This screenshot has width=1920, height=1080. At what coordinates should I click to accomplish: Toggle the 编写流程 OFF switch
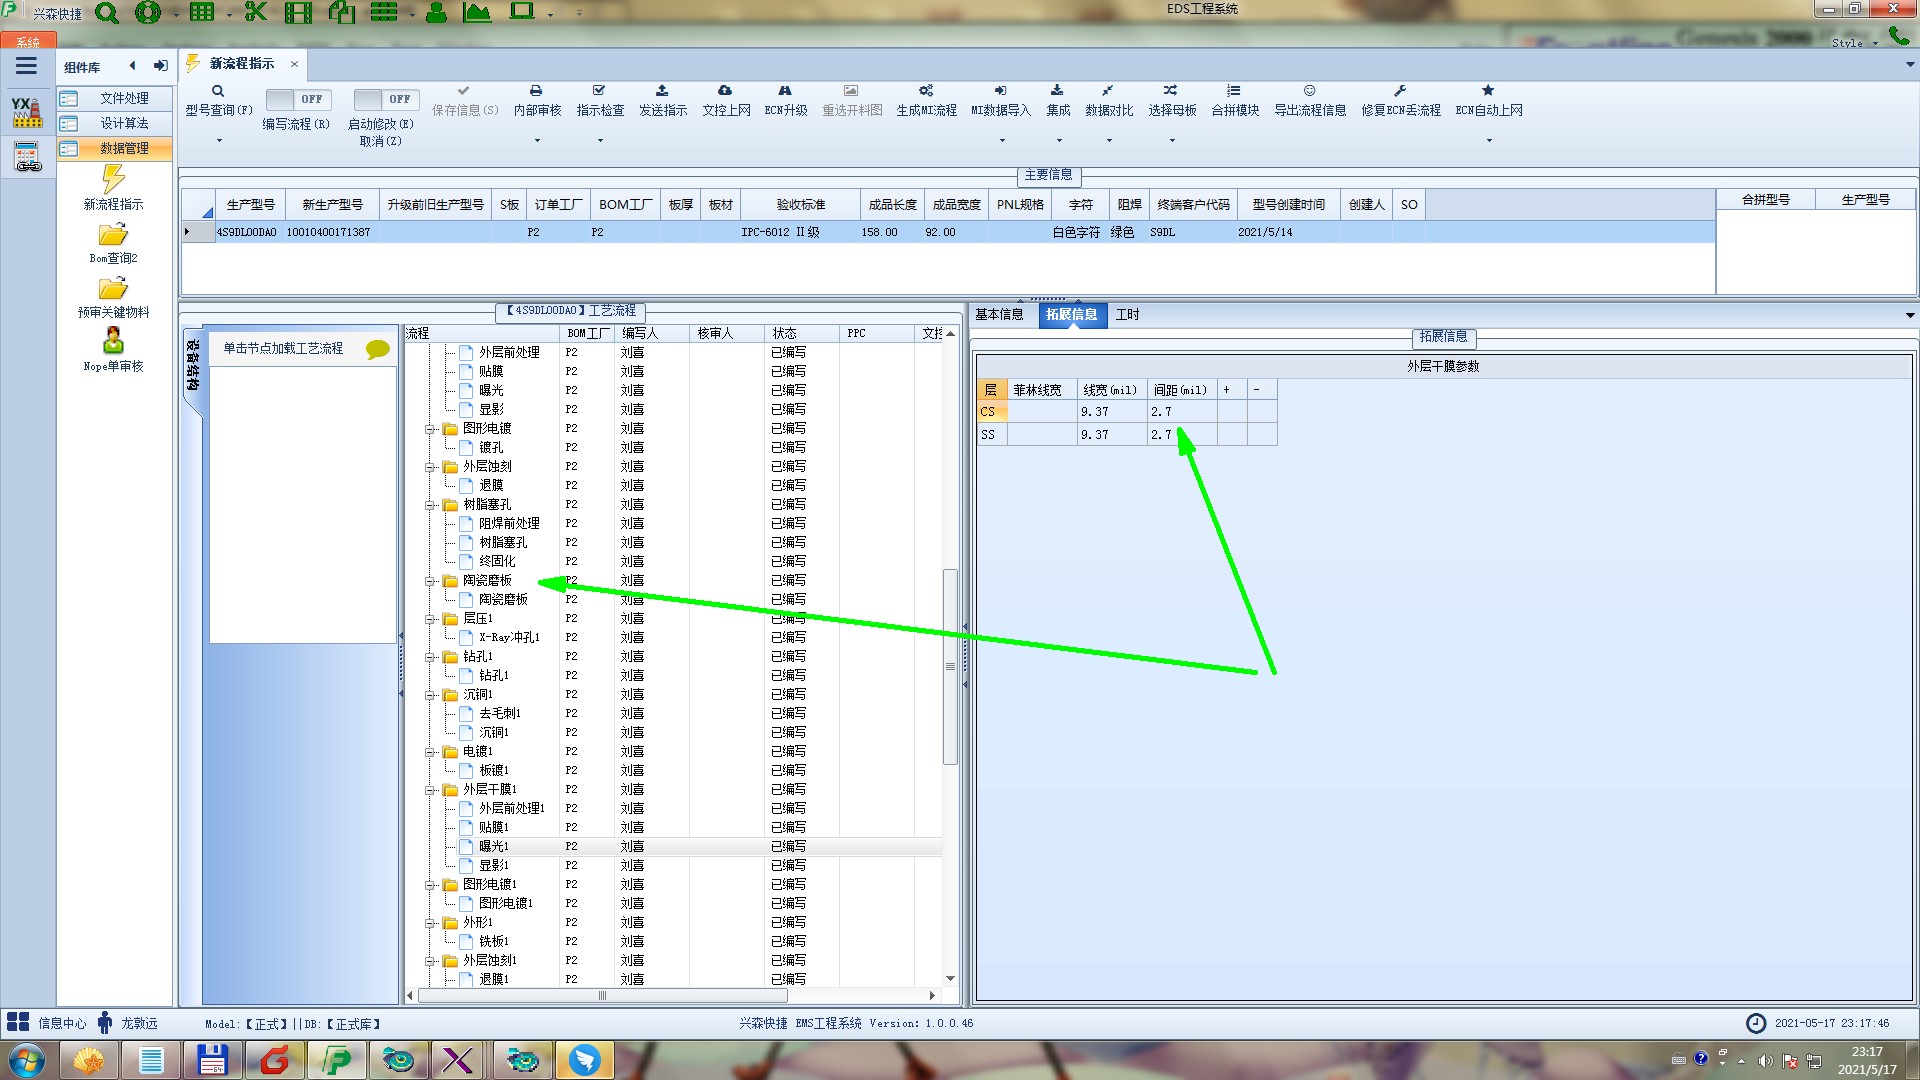(297, 99)
